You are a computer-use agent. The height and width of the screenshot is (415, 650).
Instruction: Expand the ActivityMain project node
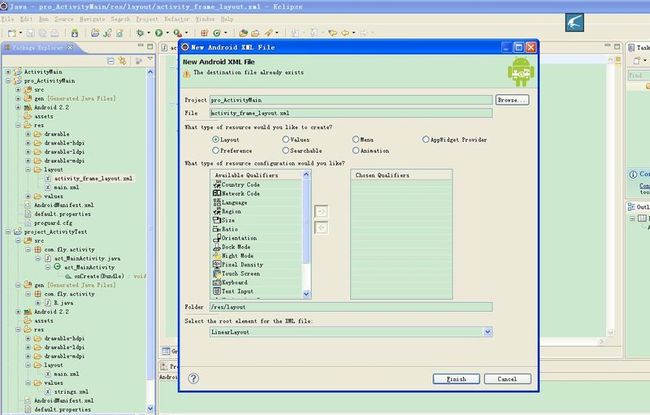point(8,72)
